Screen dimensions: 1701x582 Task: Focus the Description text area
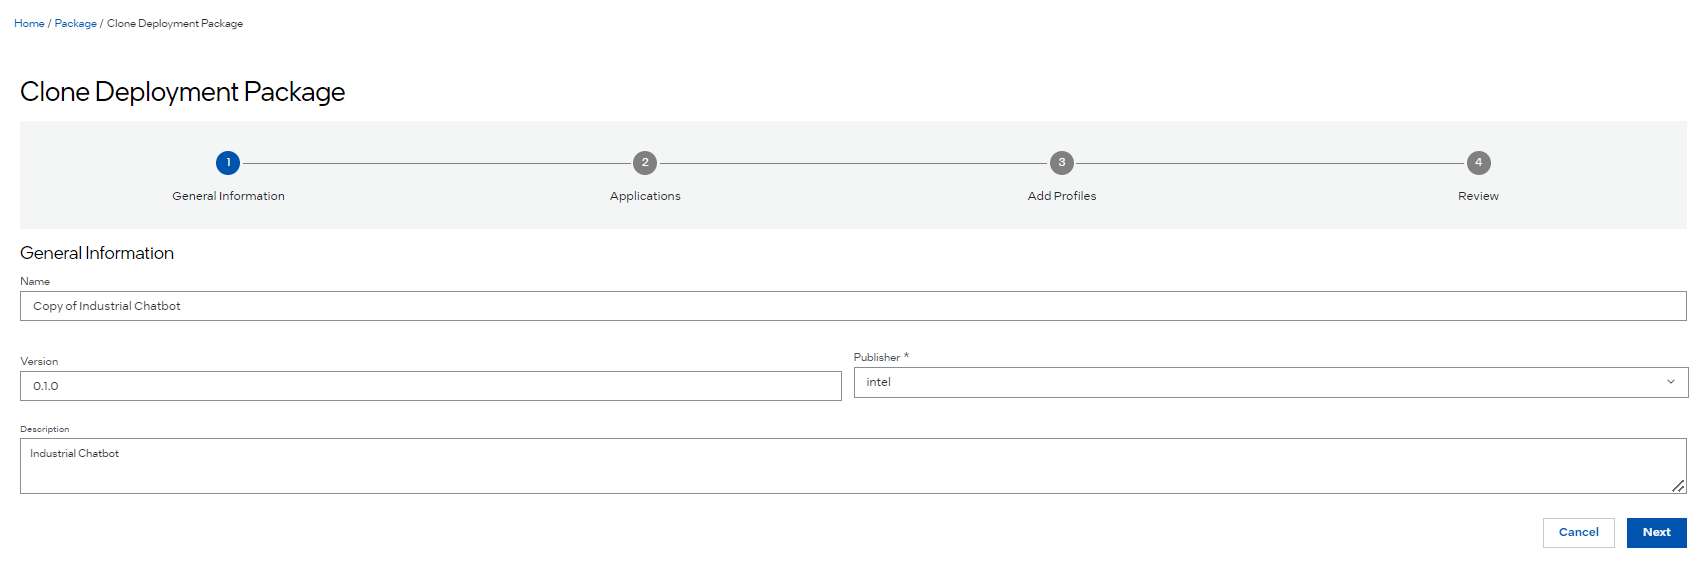pos(852,466)
